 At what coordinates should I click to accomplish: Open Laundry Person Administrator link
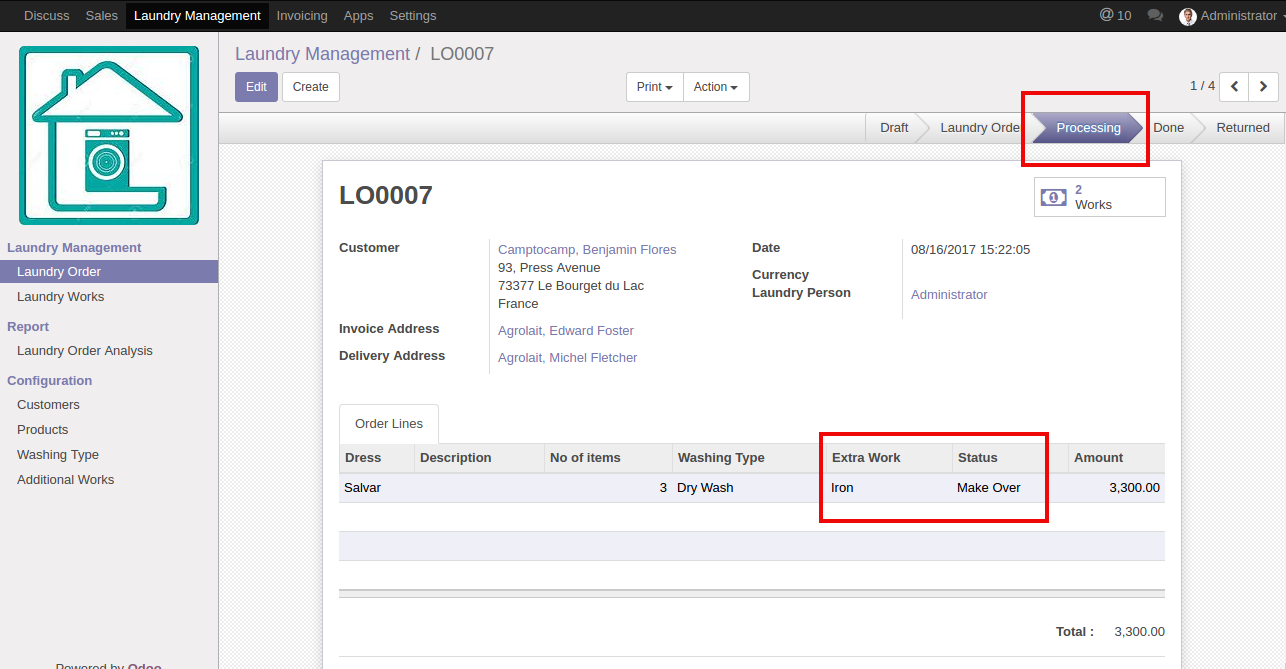pyautogui.click(x=949, y=295)
